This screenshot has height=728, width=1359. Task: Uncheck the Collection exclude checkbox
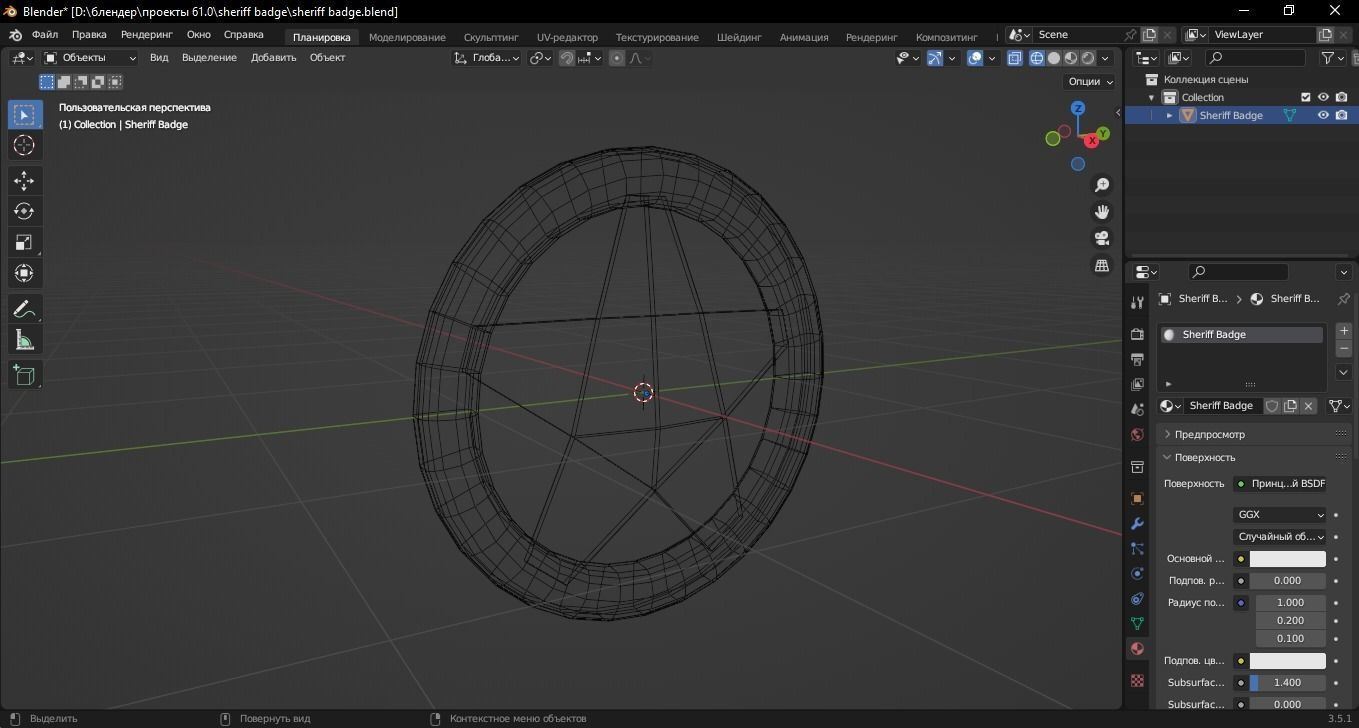click(1305, 97)
